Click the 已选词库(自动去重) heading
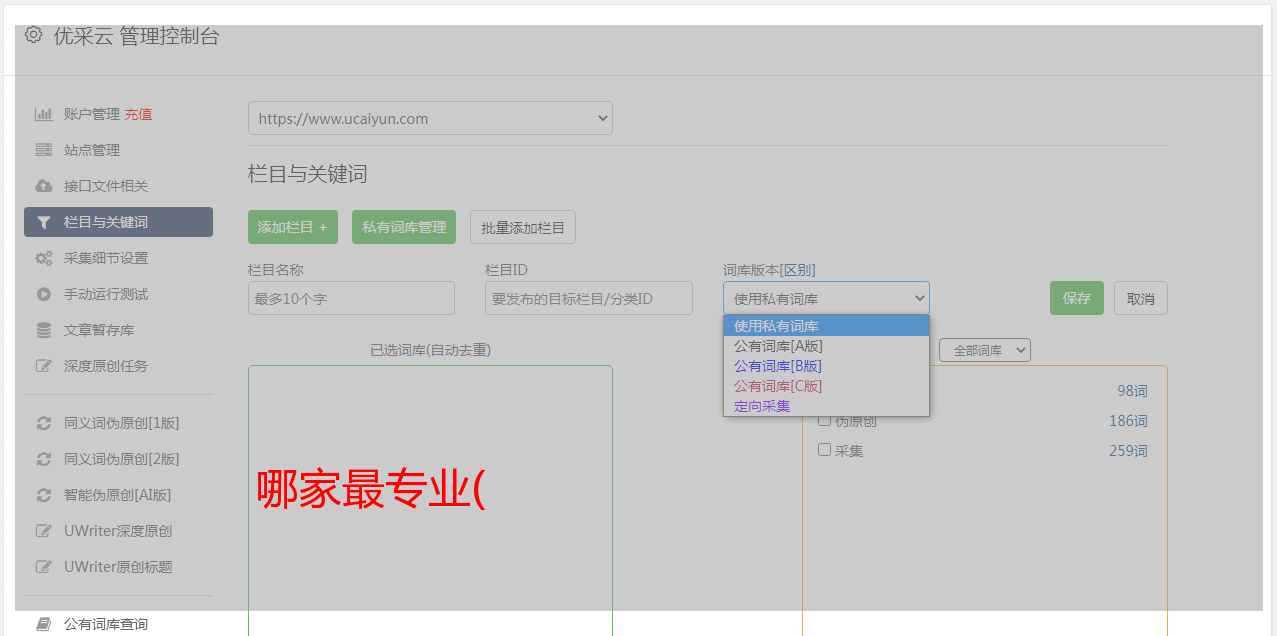The image size is (1277, 636). (430, 350)
